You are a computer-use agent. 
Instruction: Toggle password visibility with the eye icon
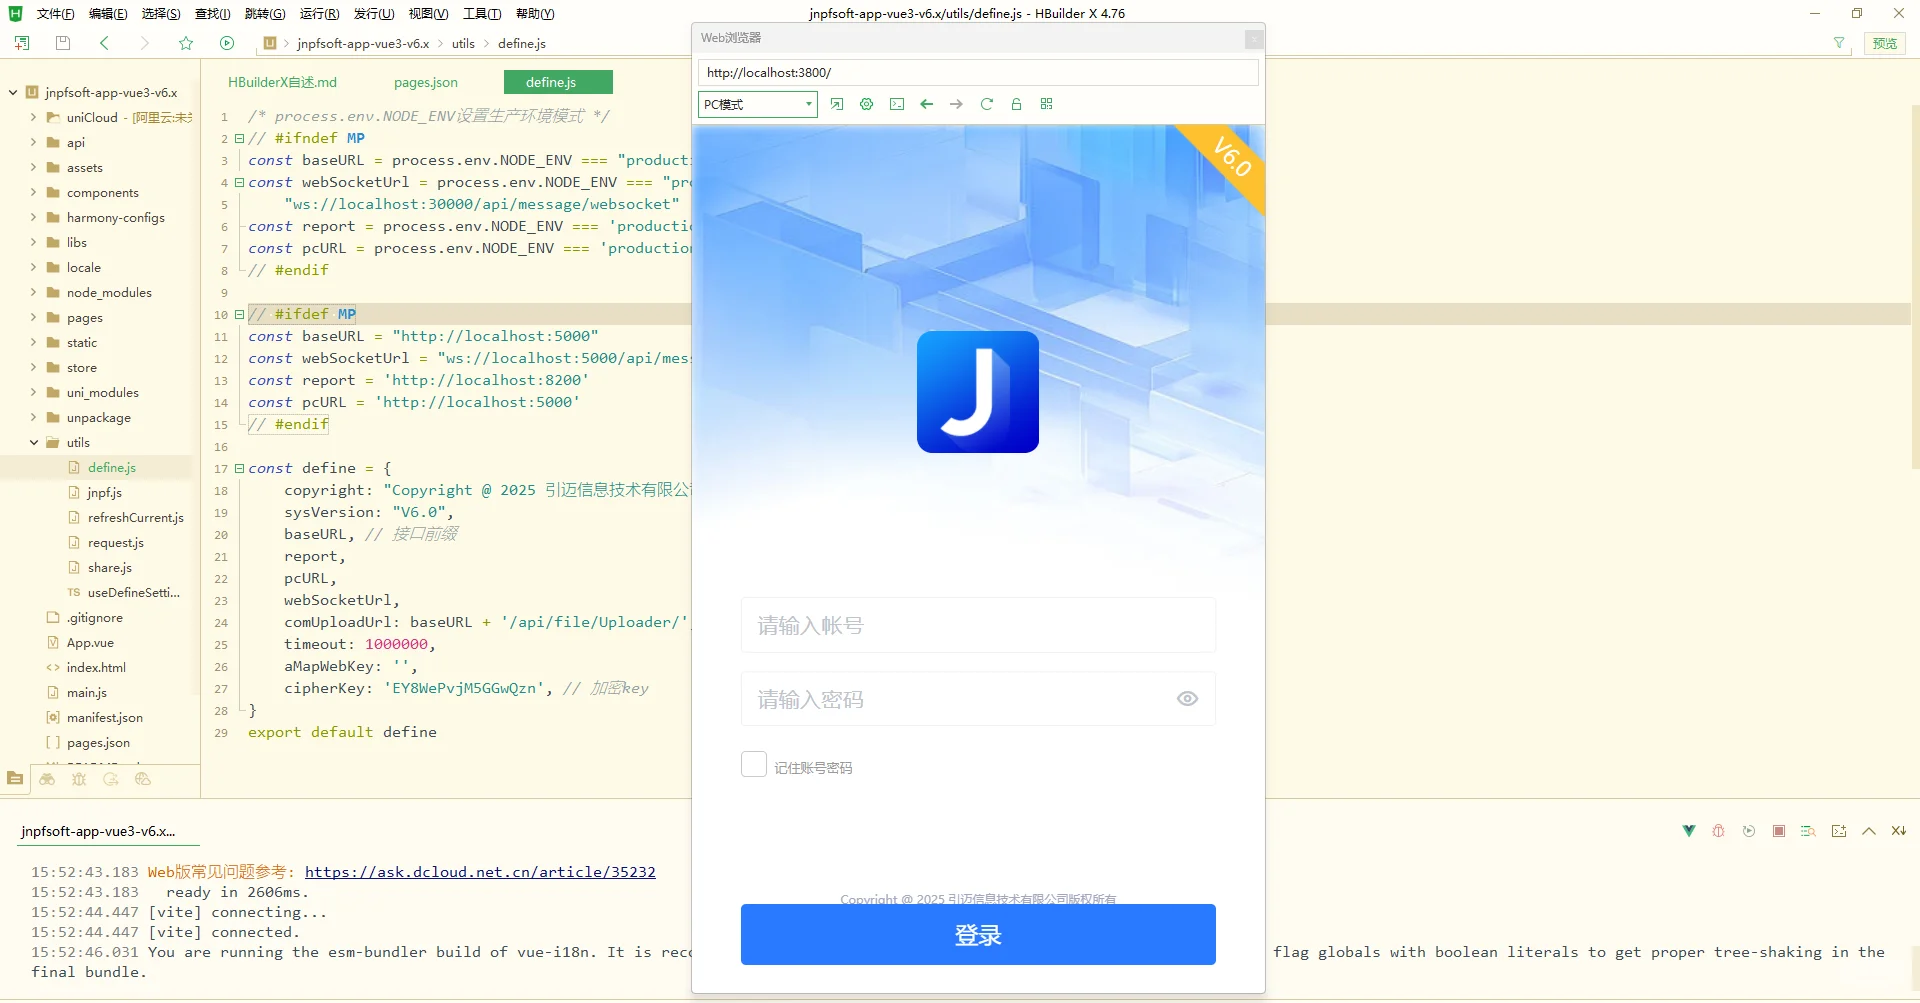[1187, 698]
